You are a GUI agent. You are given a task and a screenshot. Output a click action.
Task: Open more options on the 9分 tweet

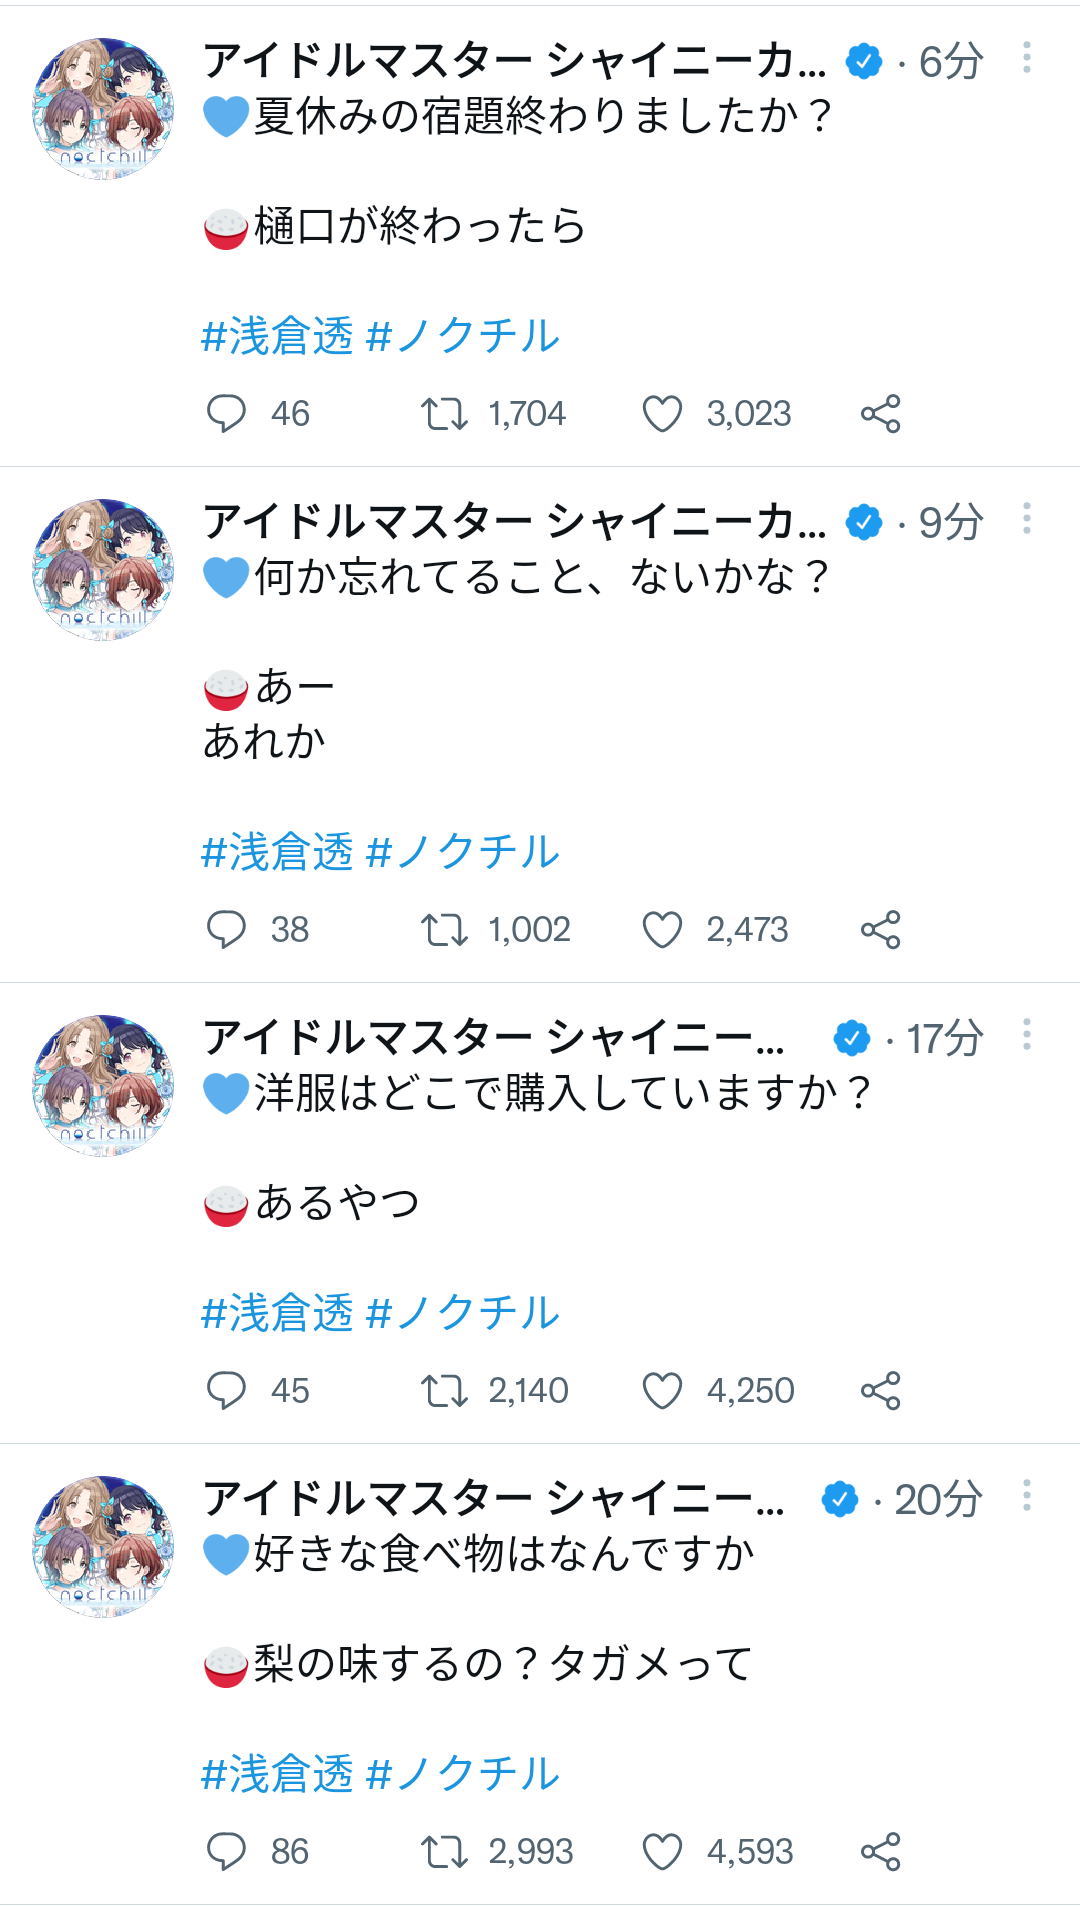[1026, 519]
